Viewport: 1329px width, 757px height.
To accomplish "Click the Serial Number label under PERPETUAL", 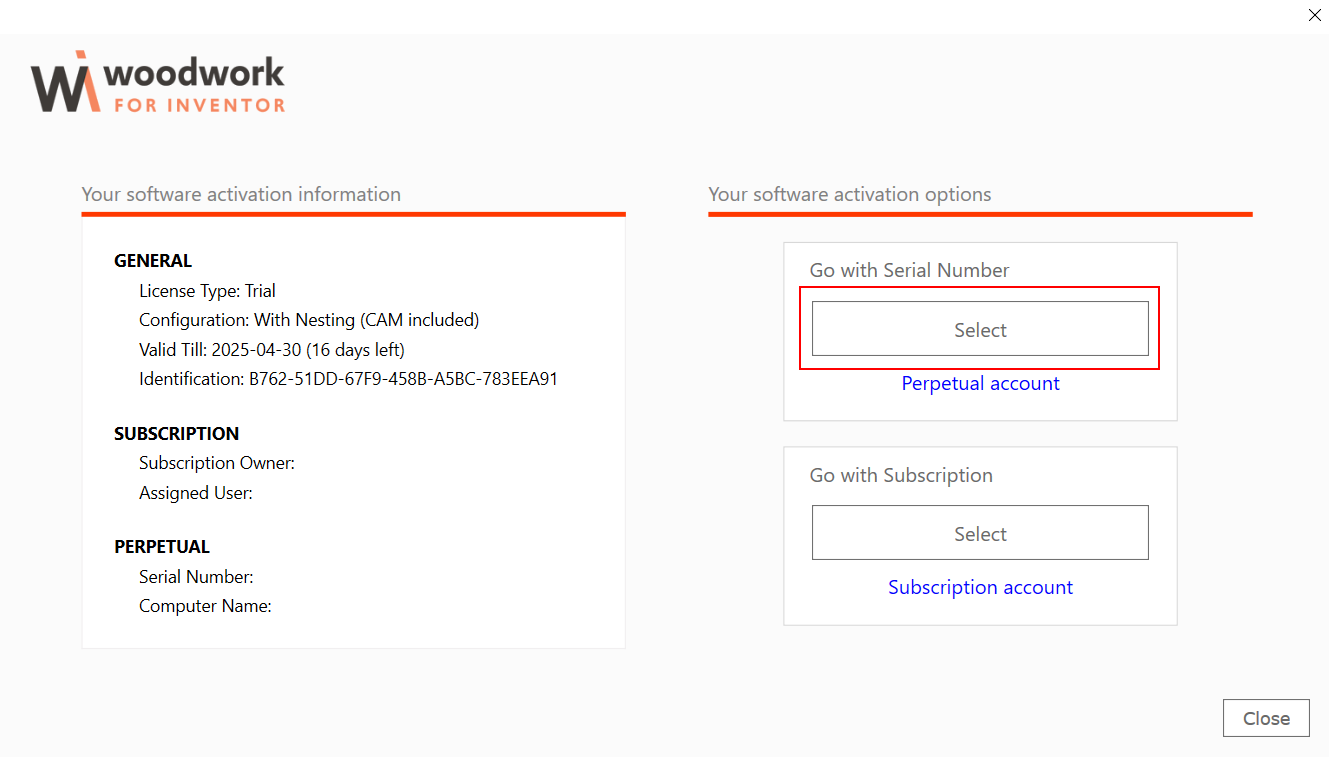I will click(x=196, y=577).
